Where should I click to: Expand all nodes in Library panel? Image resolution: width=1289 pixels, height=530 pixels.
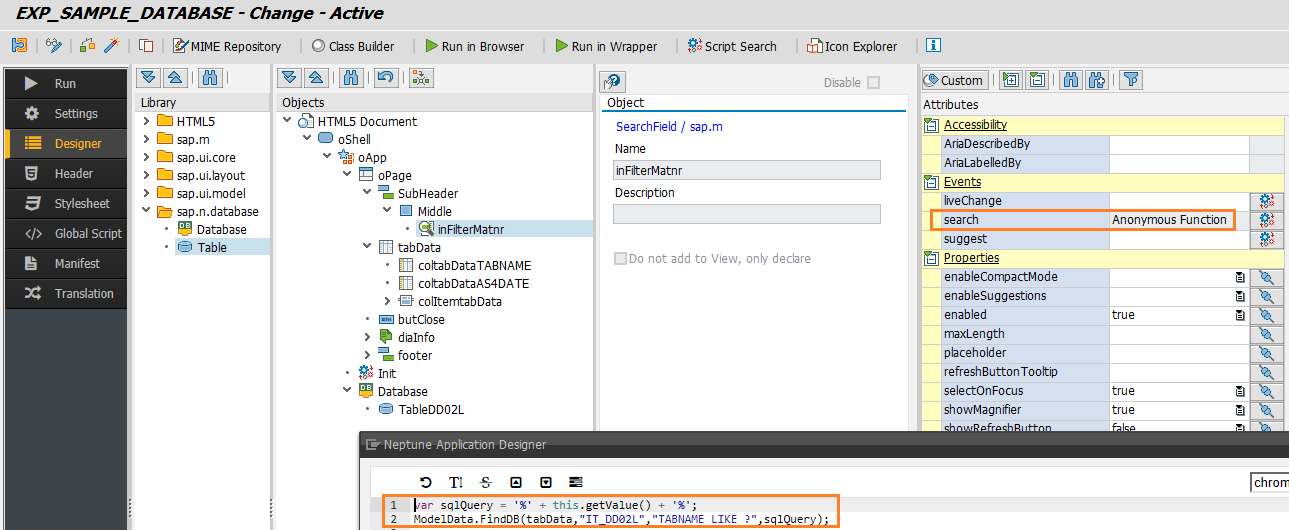[149, 78]
